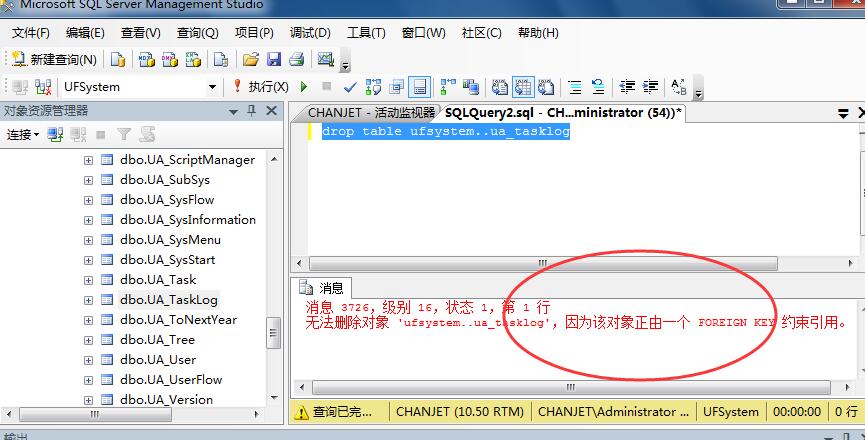Click Specify Values for Template Parameters icon

679,87
